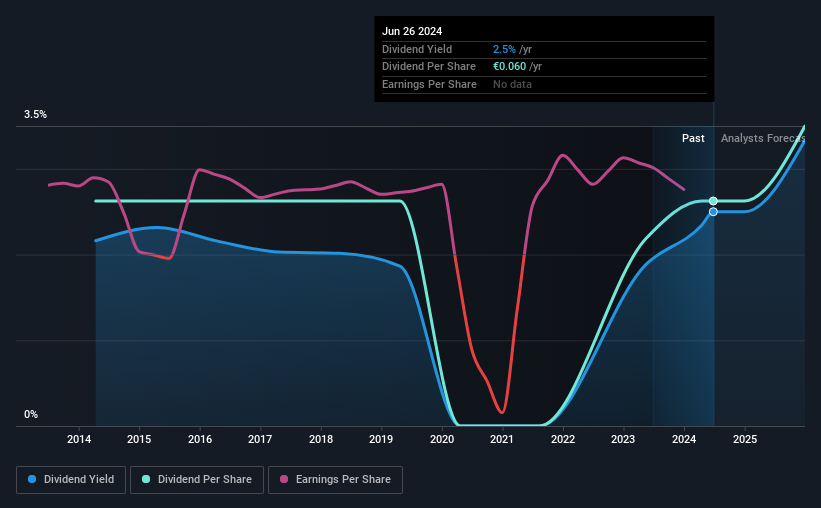Viewport: 821px width, 508px height.
Task: Click the No data earnings value in tooltip
Action: 512,84
